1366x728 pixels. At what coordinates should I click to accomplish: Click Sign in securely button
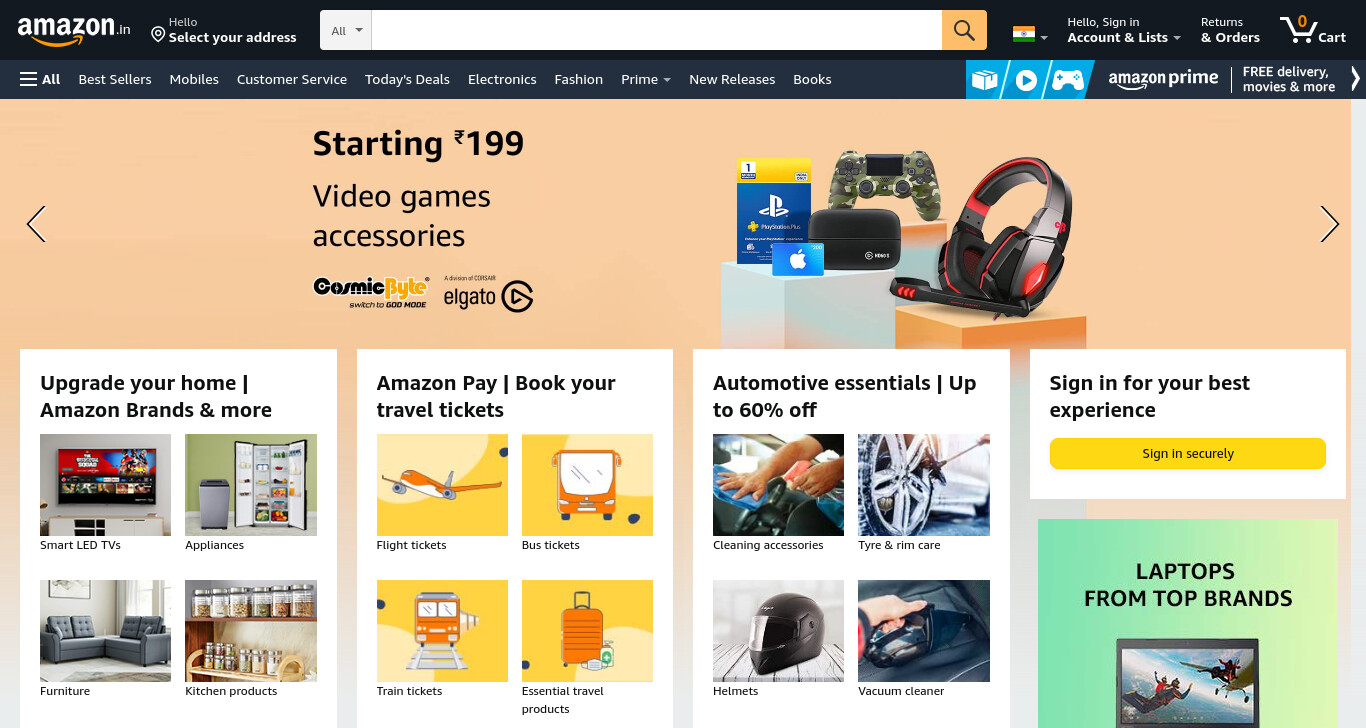coord(1187,454)
